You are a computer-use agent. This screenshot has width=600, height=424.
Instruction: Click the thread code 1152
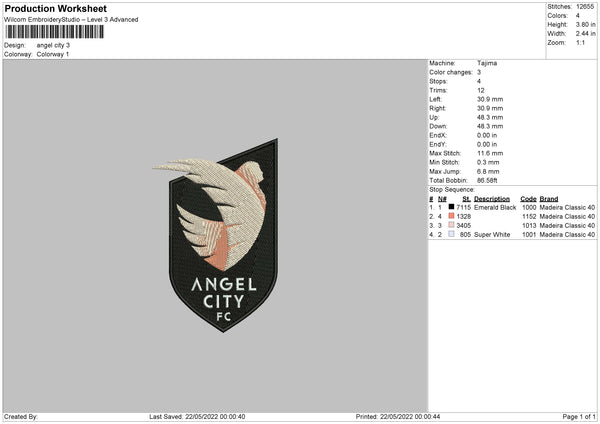pos(529,217)
